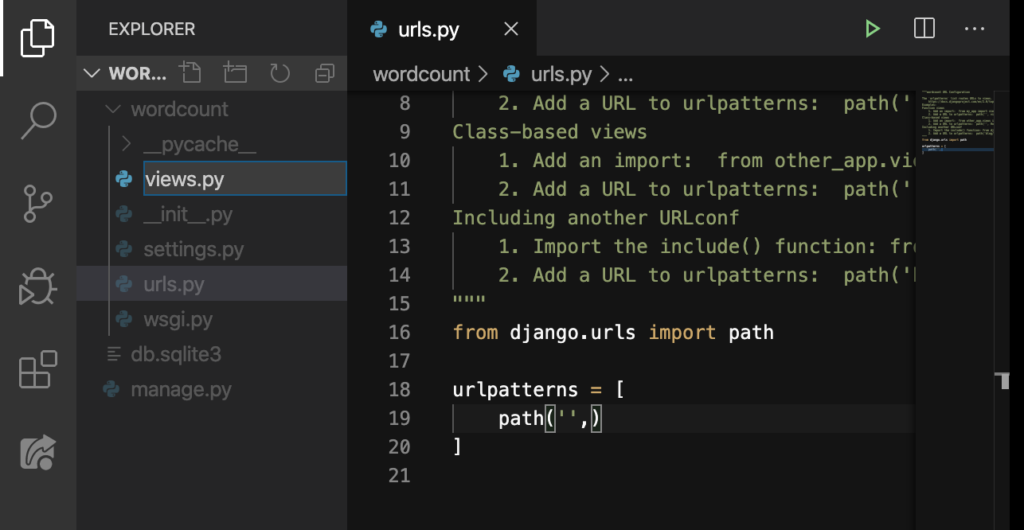Close the urls.py editor tab
Viewport: 1024px width, 530px height.
[511, 29]
